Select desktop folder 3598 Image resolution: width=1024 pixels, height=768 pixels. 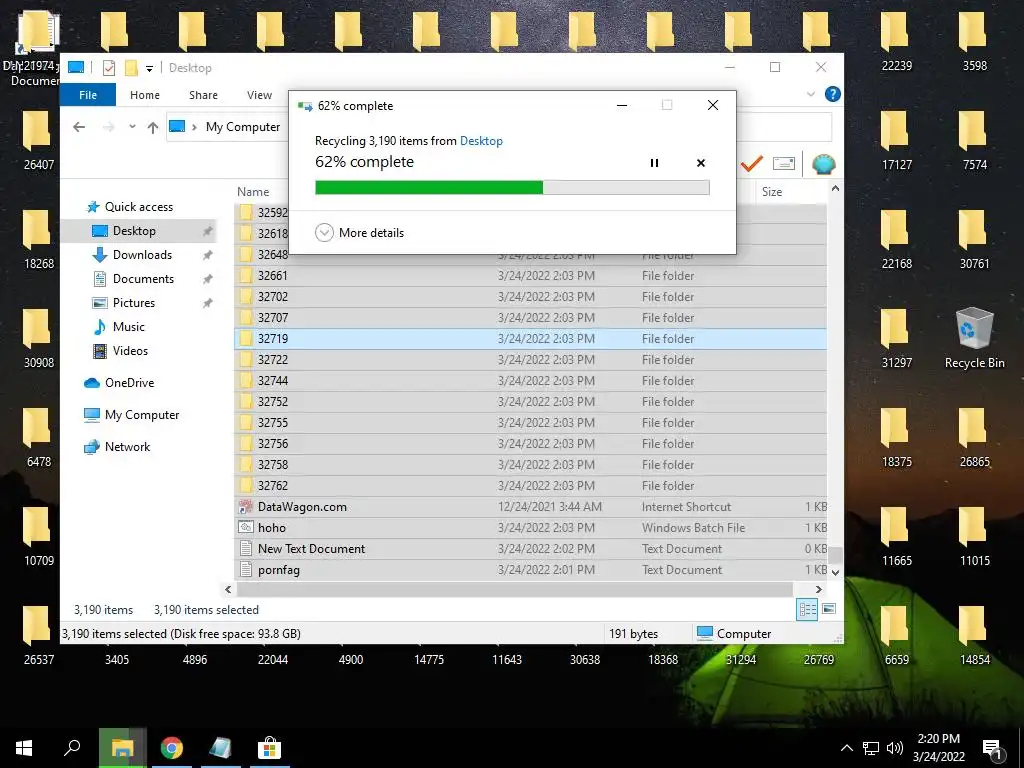point(974,40)
